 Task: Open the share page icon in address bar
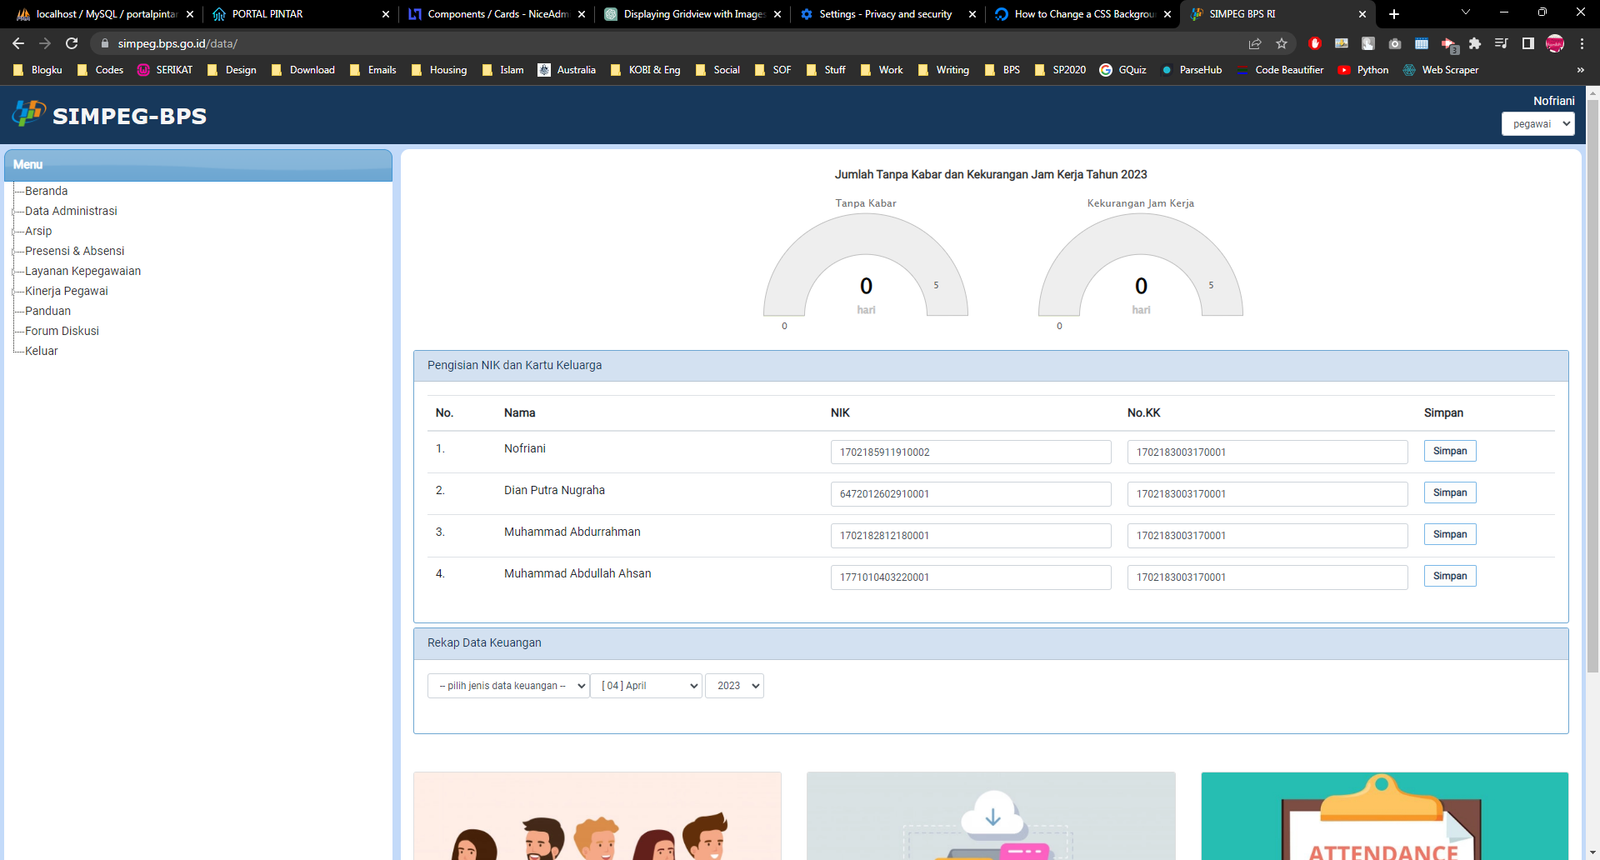point(1255,43)
